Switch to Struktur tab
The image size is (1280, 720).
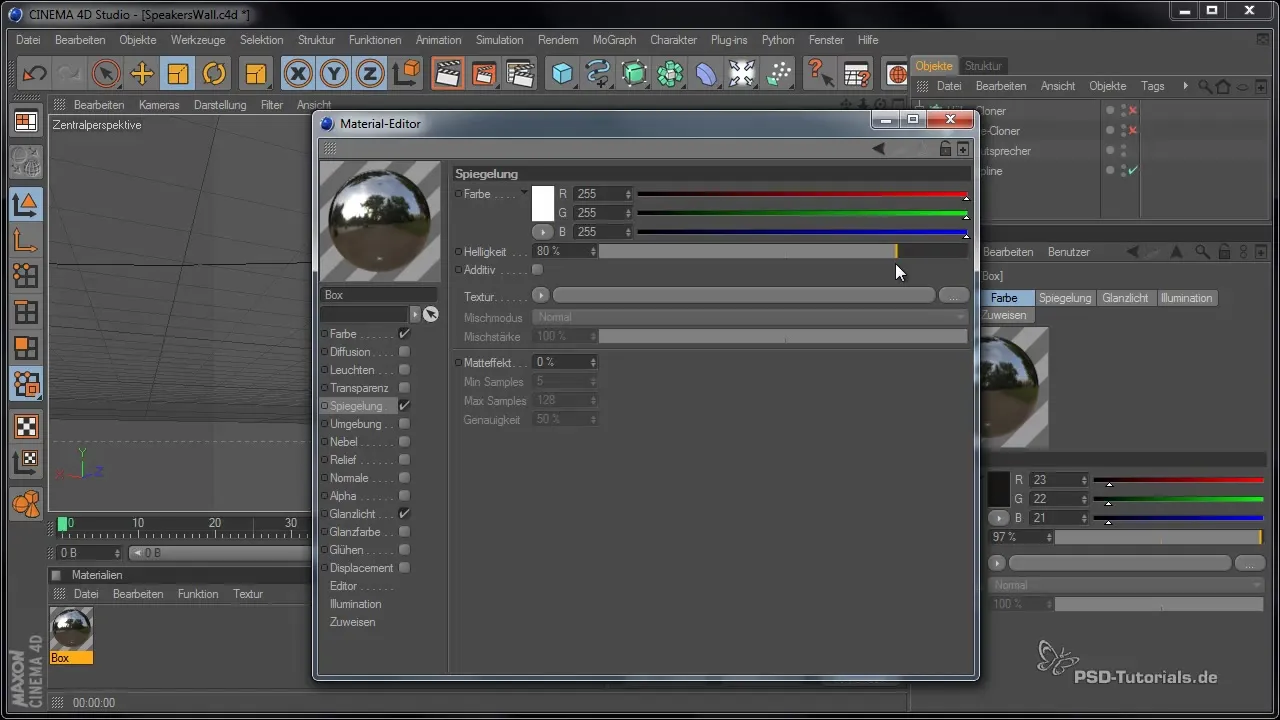click(983, 66)
